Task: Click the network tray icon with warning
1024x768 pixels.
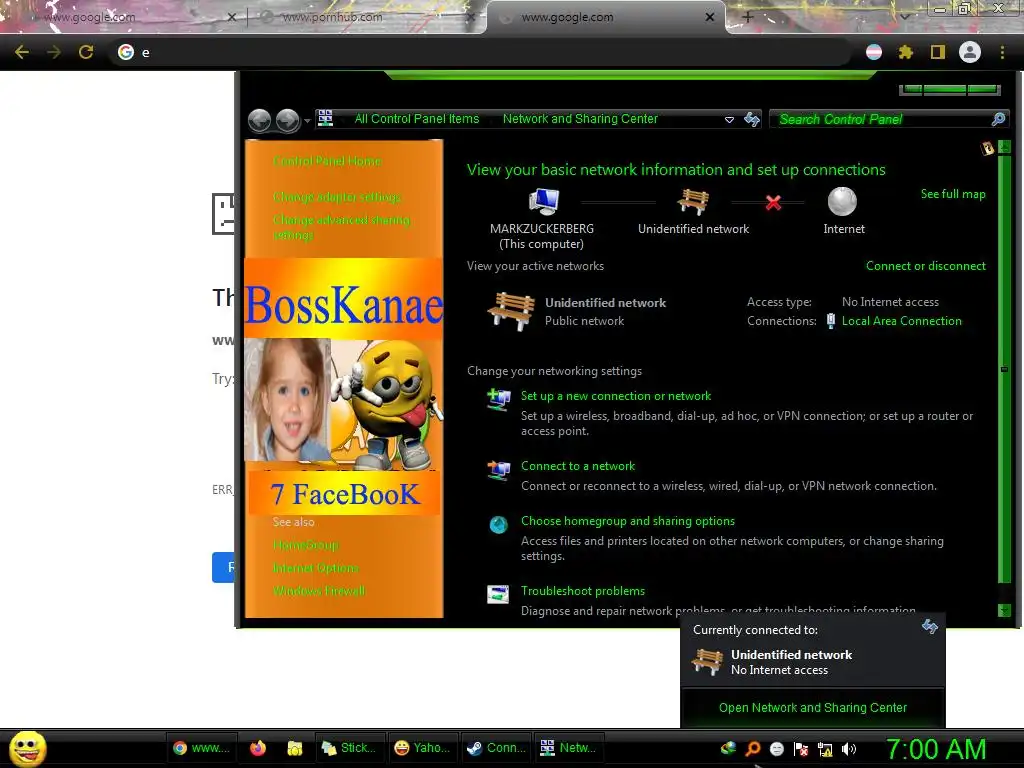Action: click(x=825, y=749)
